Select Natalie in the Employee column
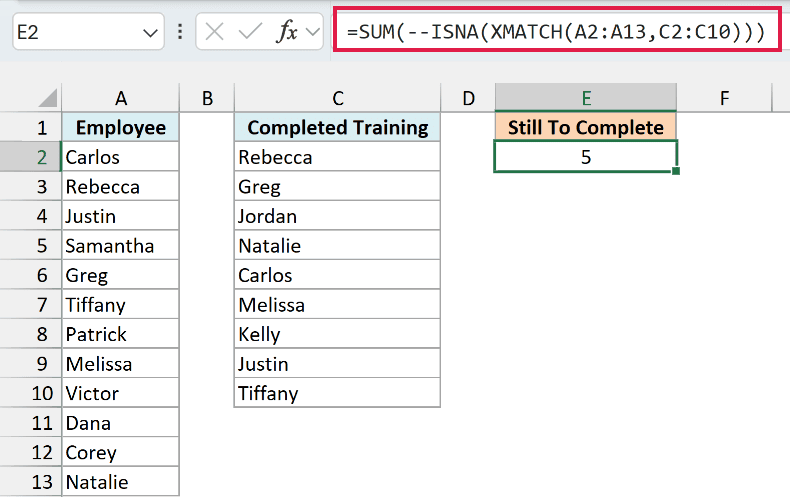 click(x=120, y=481)
